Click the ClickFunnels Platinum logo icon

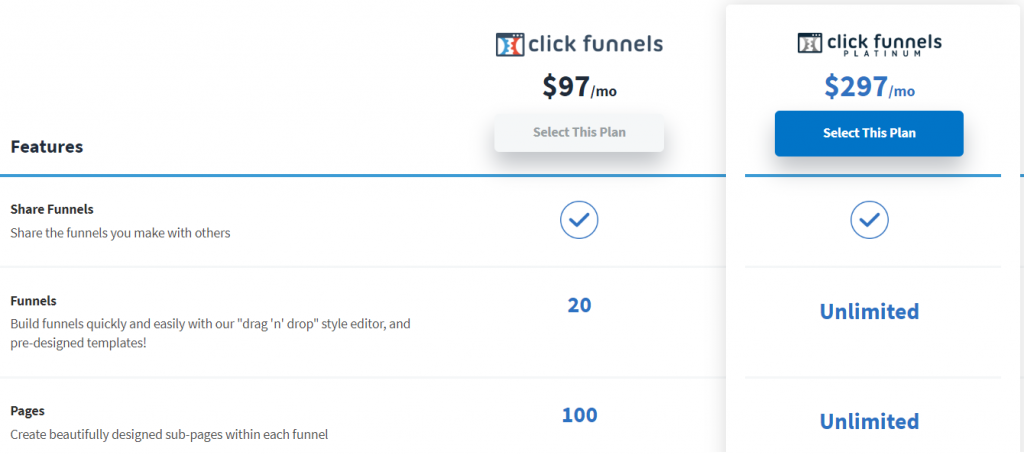(810, 43)
